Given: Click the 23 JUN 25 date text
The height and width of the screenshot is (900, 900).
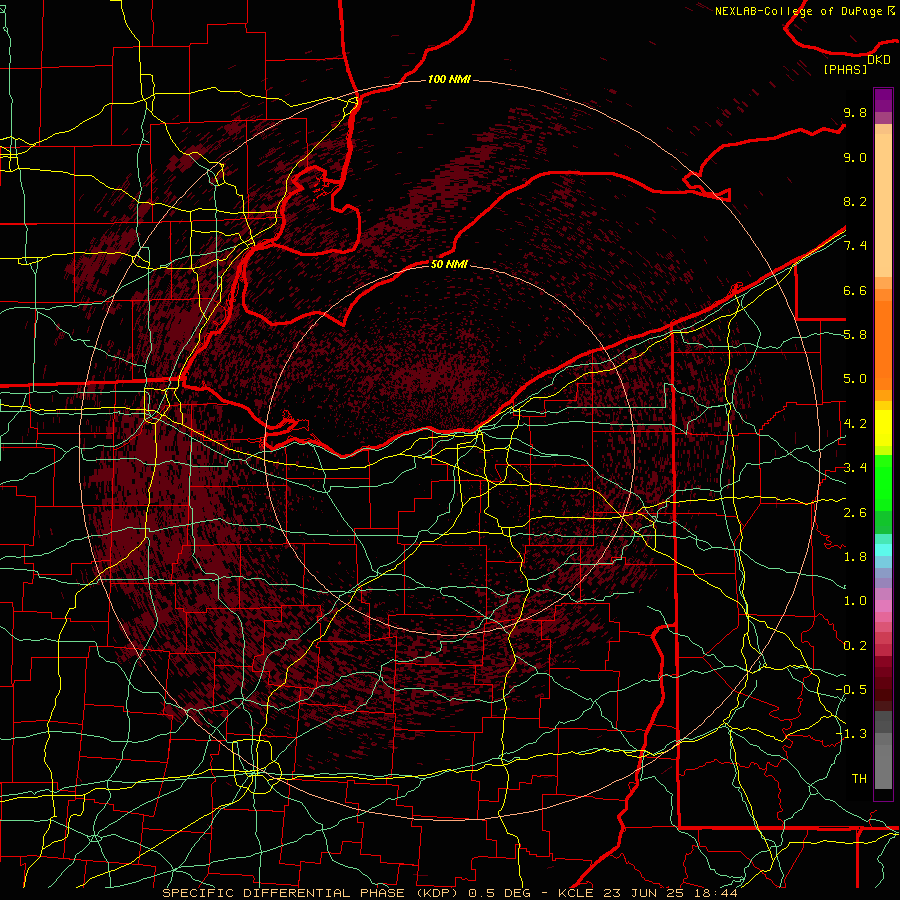Looking at the screenshot, I should pos(641,893).
